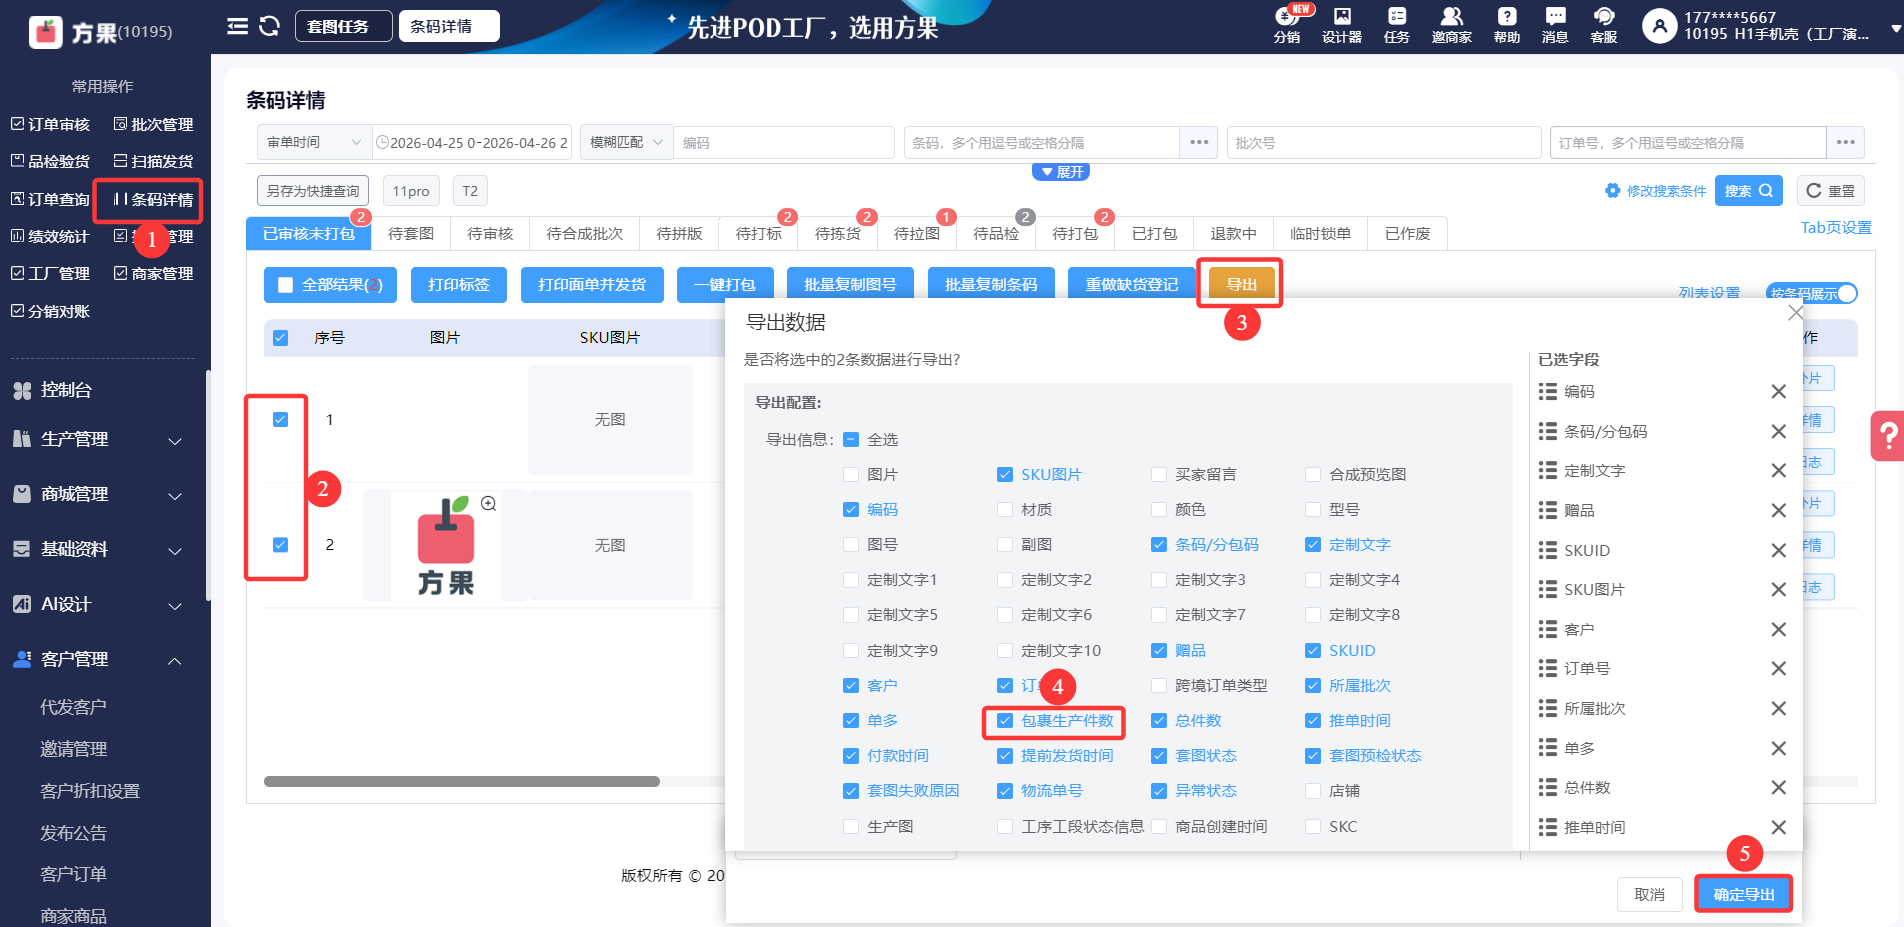
Task: Click the magnifier icon on product image
Action: point(489,504)
